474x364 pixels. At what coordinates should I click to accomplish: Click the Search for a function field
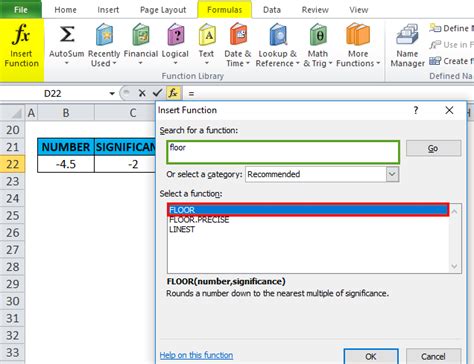(x=283, y=152)
